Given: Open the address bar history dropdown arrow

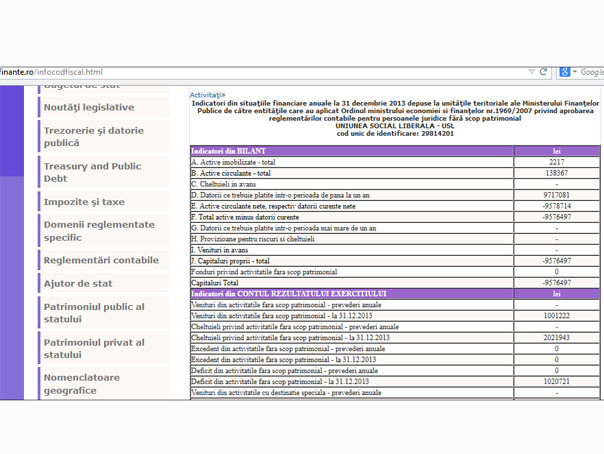Looking at the screenshot, I should [532, 72].
